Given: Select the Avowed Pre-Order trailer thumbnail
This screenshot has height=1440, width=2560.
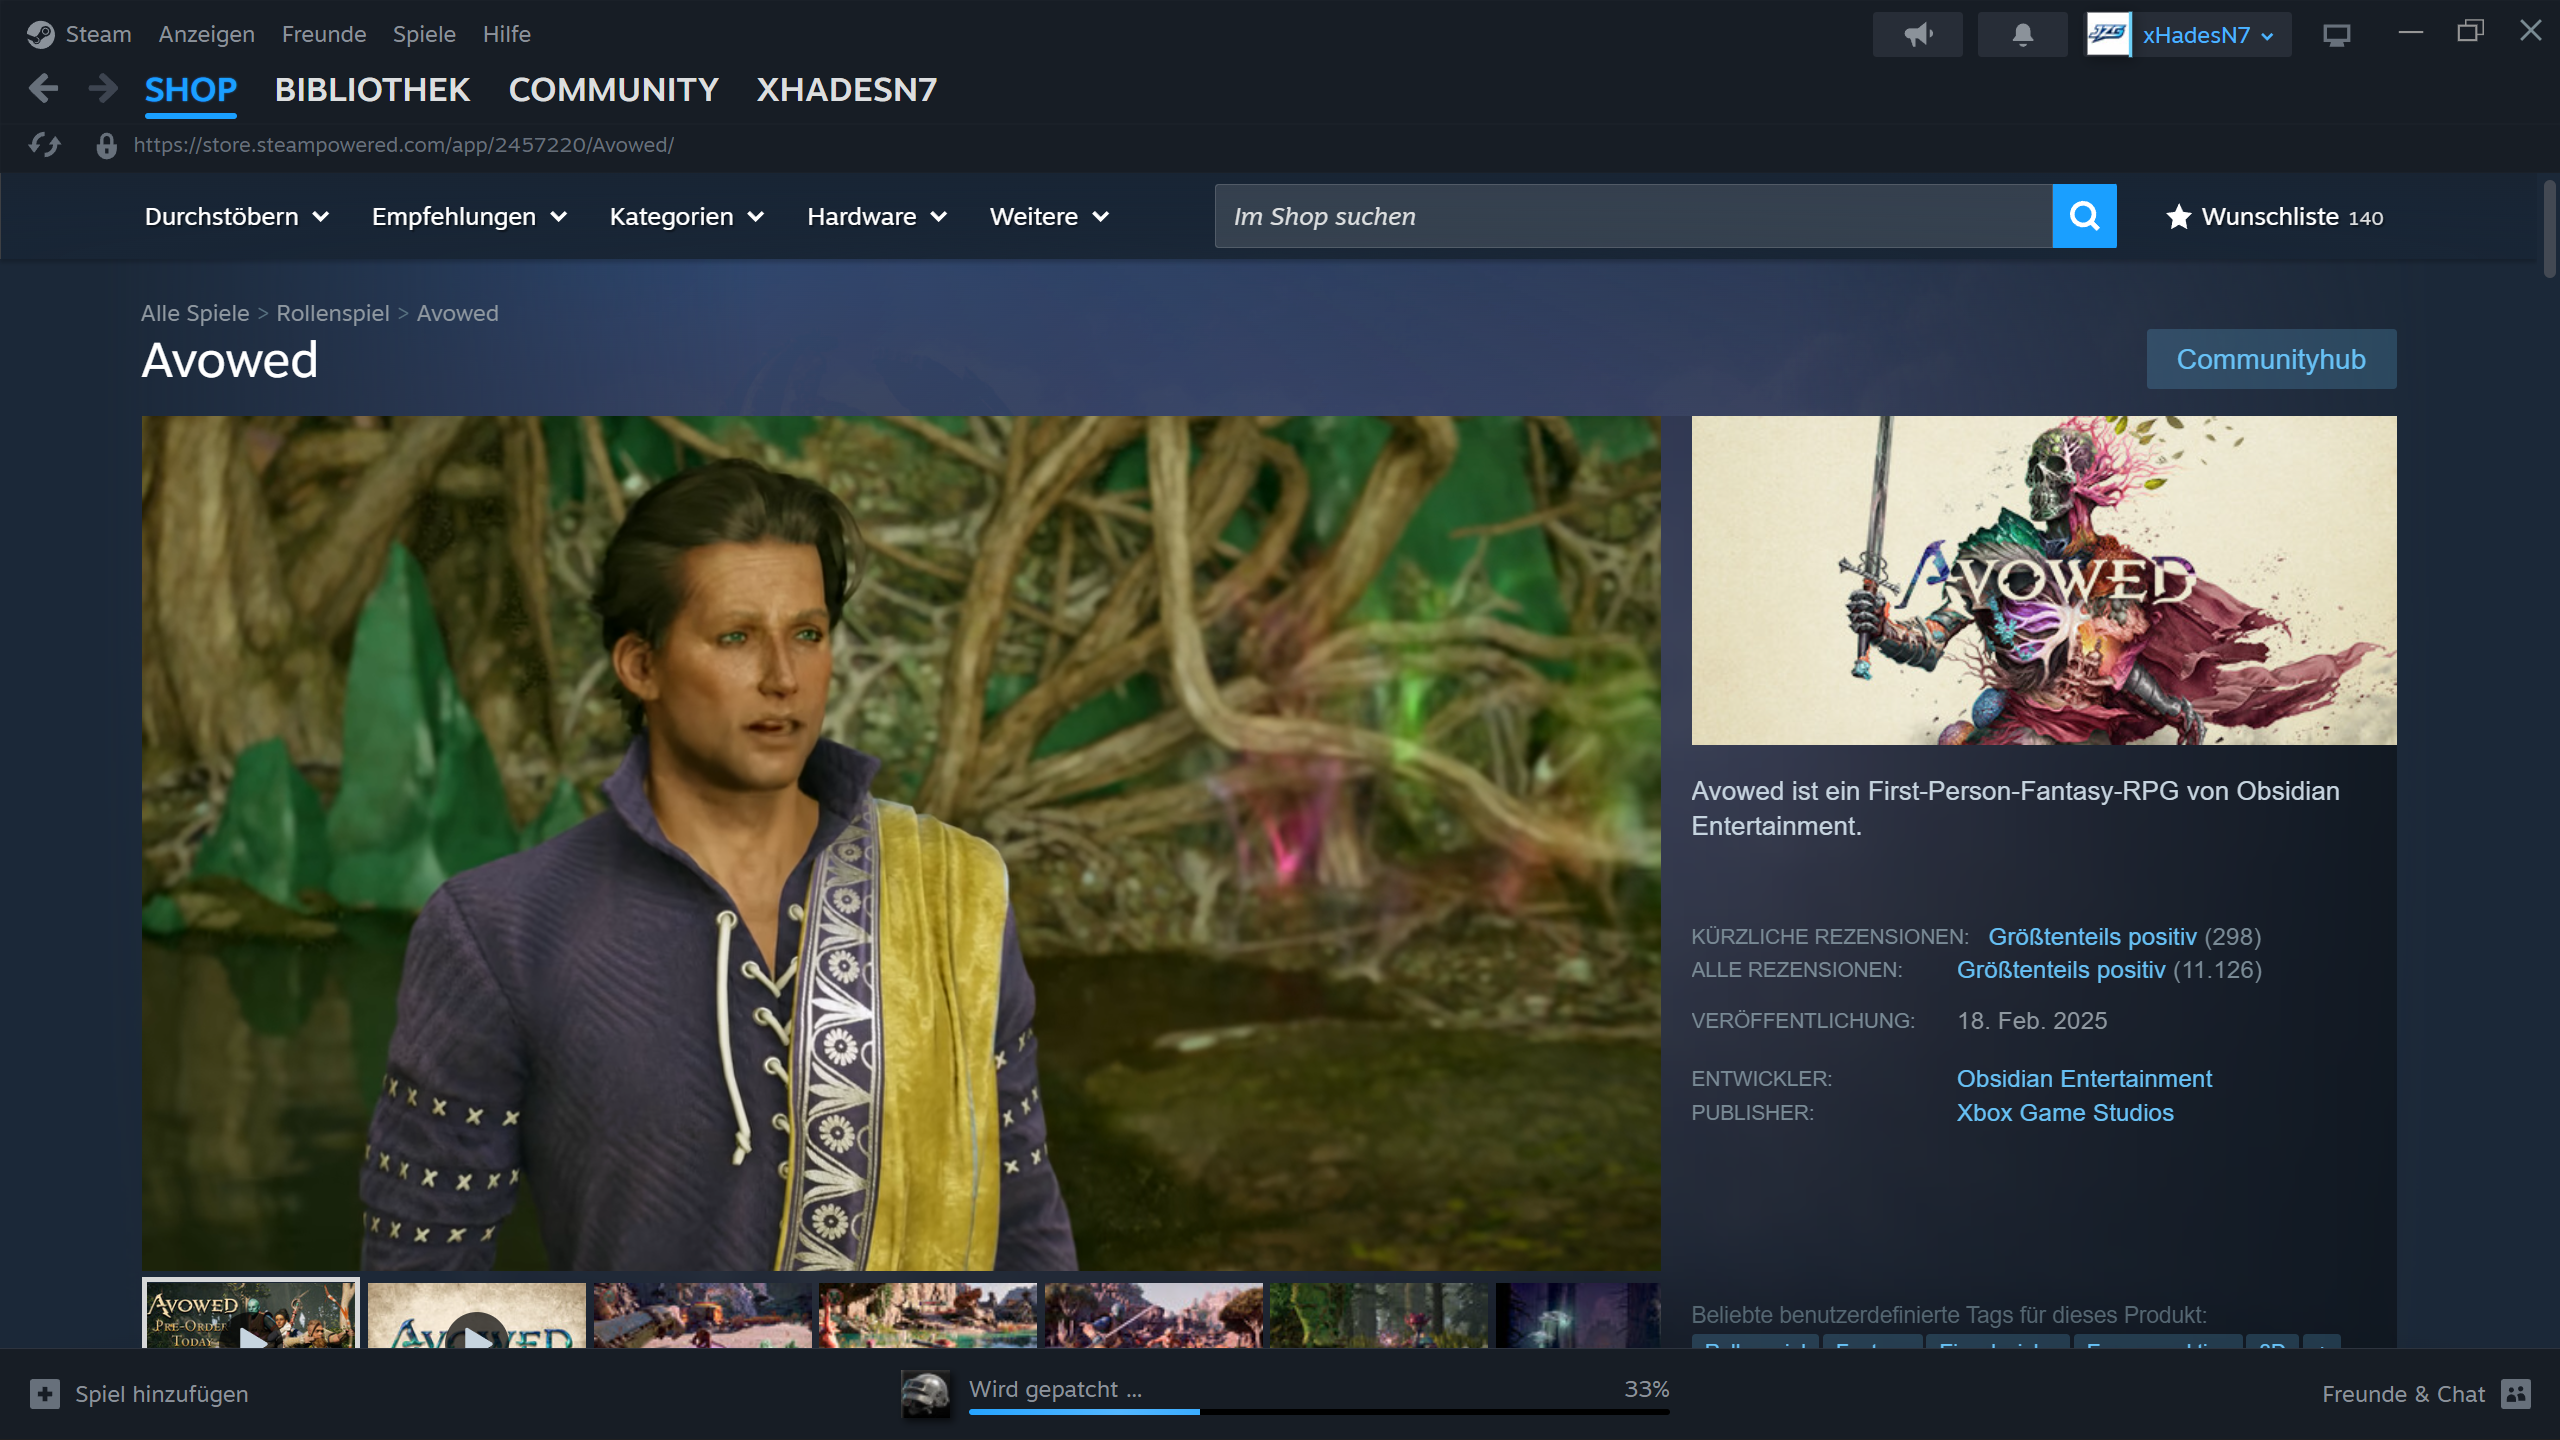Looking at the screenshot, I should coord(250,1315).
